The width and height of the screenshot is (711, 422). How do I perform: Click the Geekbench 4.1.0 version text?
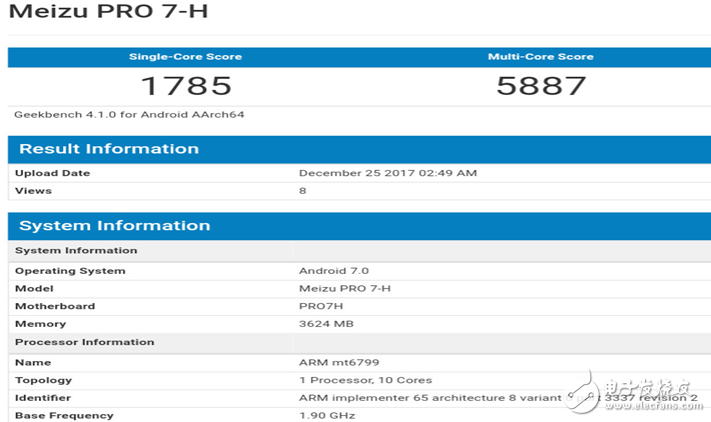pos(129,114)
